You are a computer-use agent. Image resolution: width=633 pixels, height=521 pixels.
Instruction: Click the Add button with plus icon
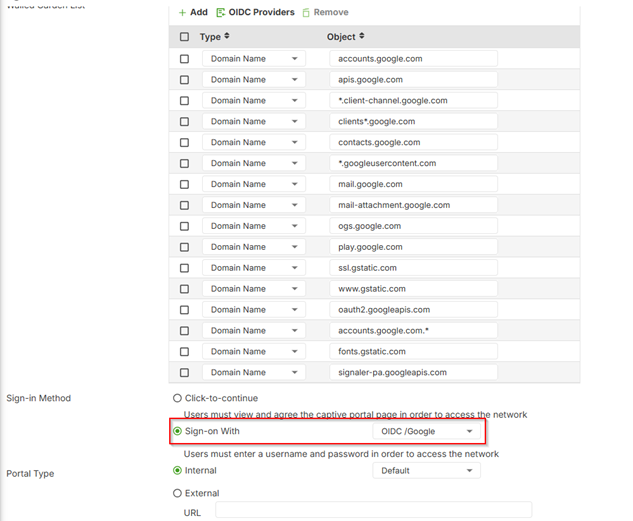[193, 13]
